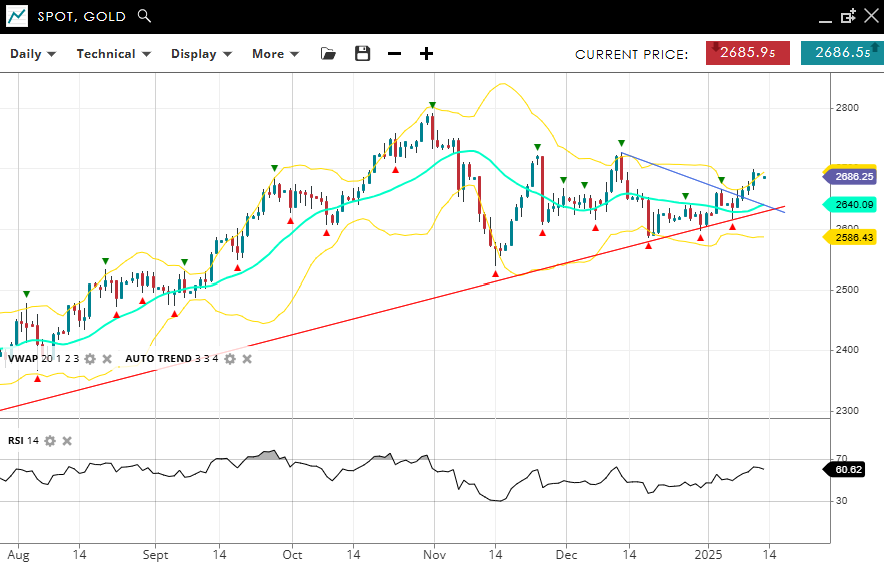884x566 pixels.
Task: Click the open folder icon
Action: [x=328, y=54]
